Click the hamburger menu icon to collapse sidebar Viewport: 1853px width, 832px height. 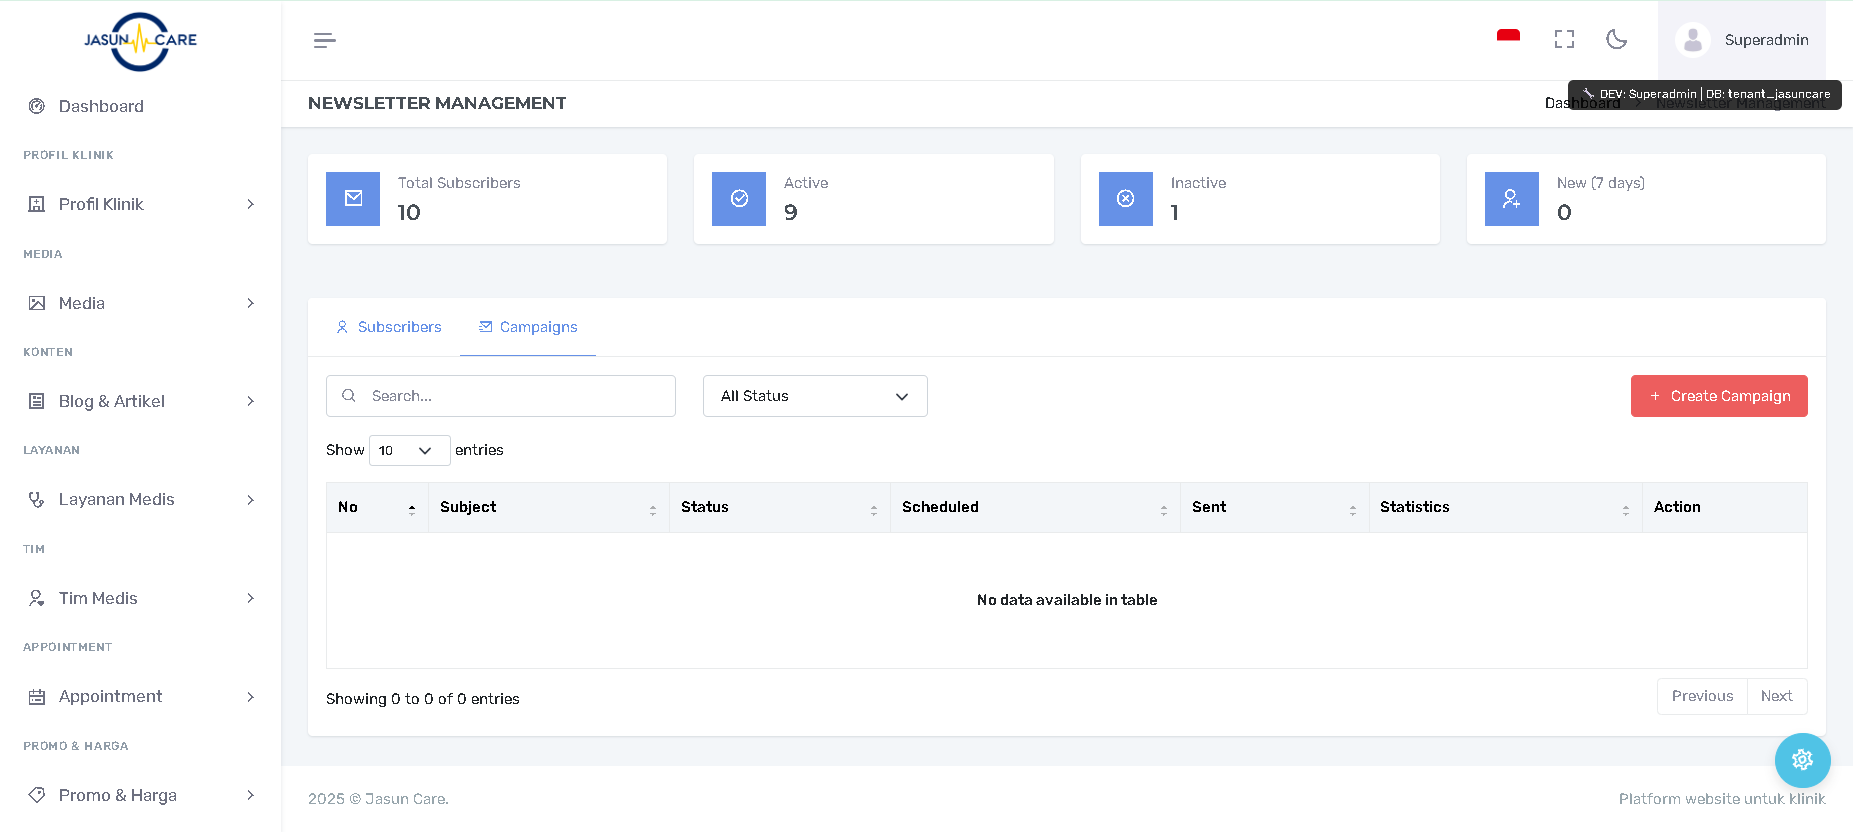pos(324,40)
